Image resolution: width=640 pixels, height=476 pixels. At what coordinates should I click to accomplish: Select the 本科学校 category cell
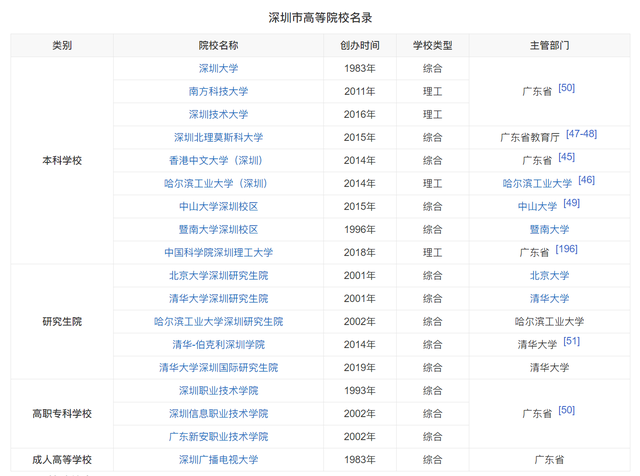(x=62, y=160)
